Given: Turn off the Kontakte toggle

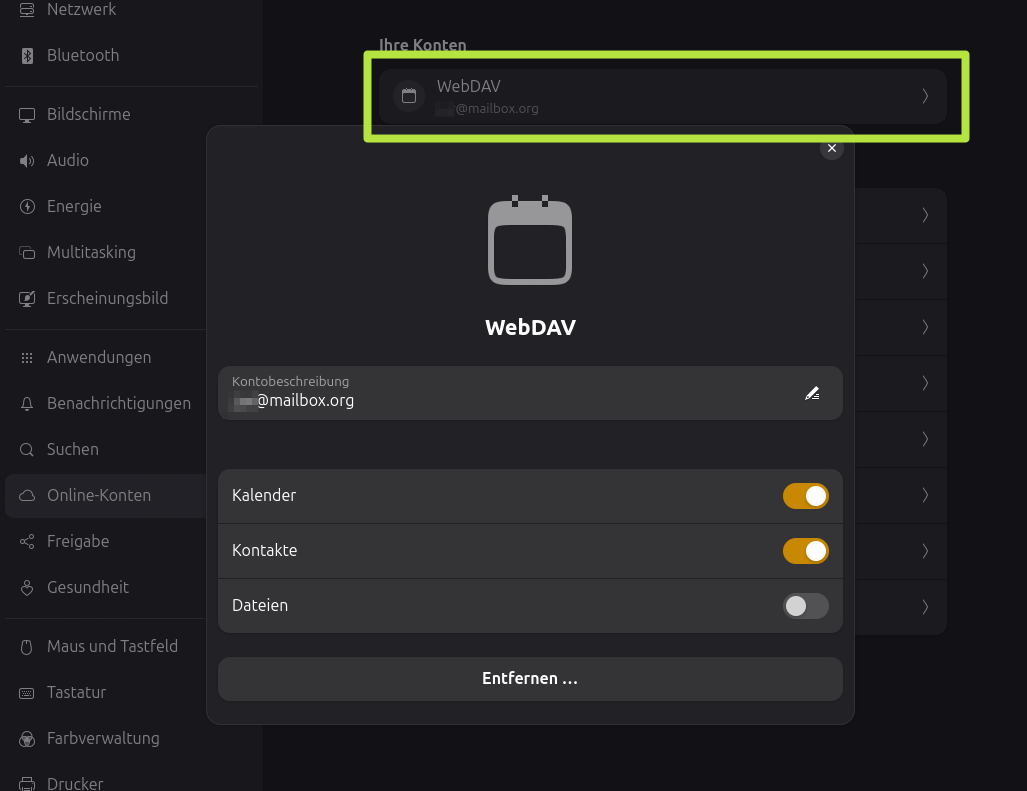Looking at the screenshot, I should click(x=805, y=551).
